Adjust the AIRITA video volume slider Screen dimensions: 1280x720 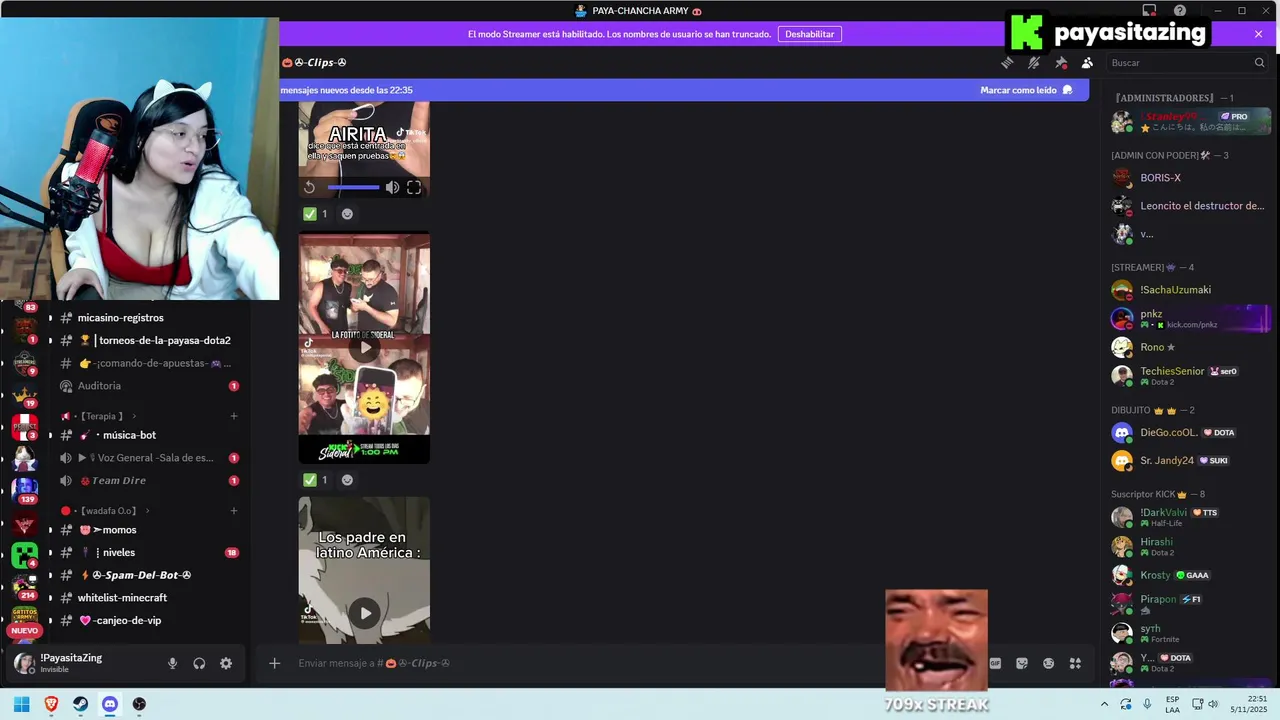click(x=353, y=187)
